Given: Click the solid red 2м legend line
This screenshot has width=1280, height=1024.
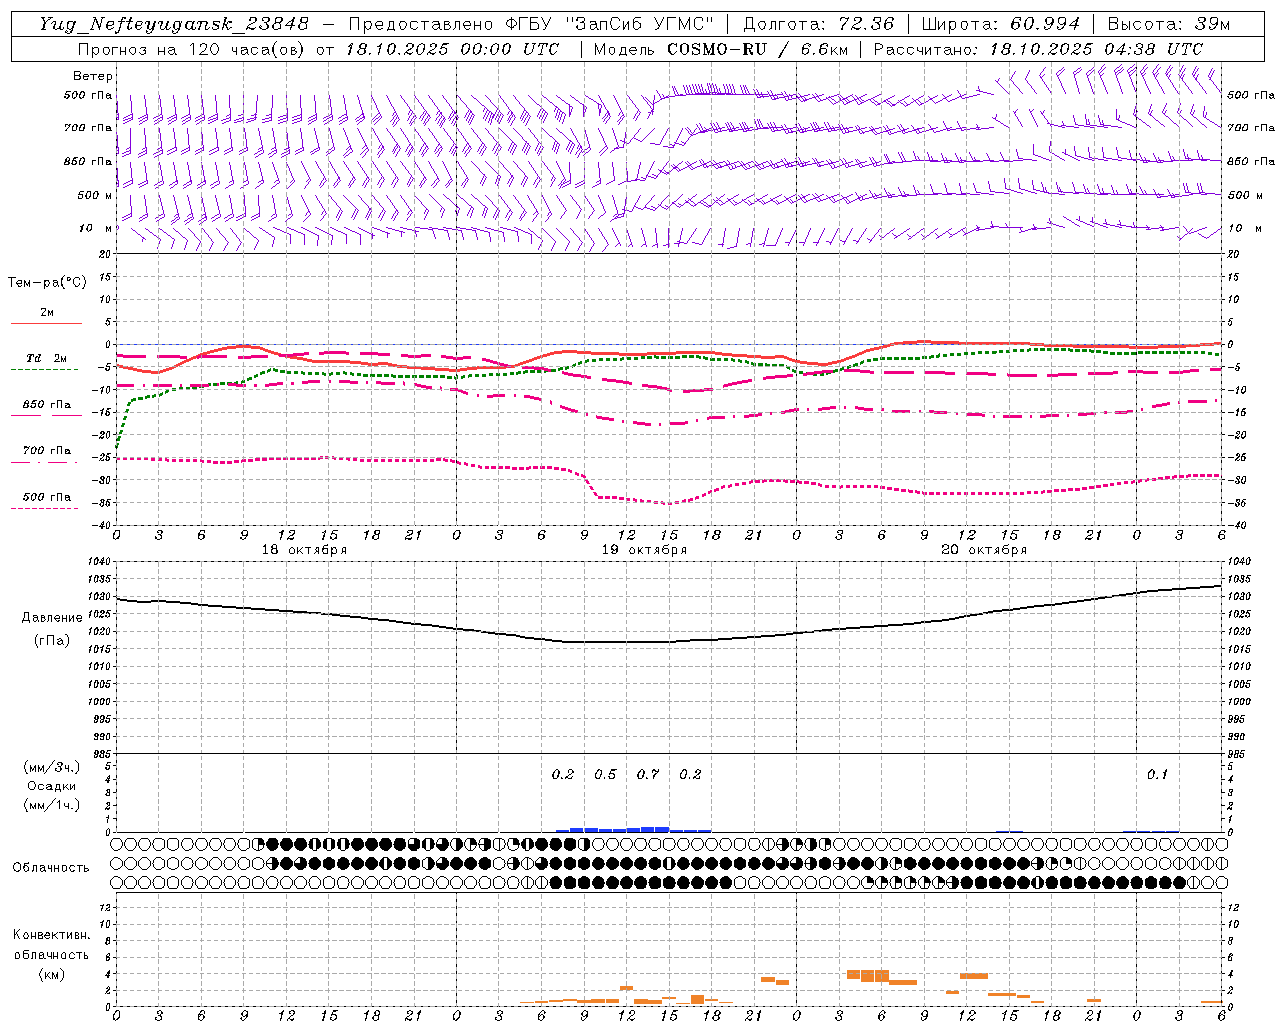Looking at the screenshot, I should 46,323.
